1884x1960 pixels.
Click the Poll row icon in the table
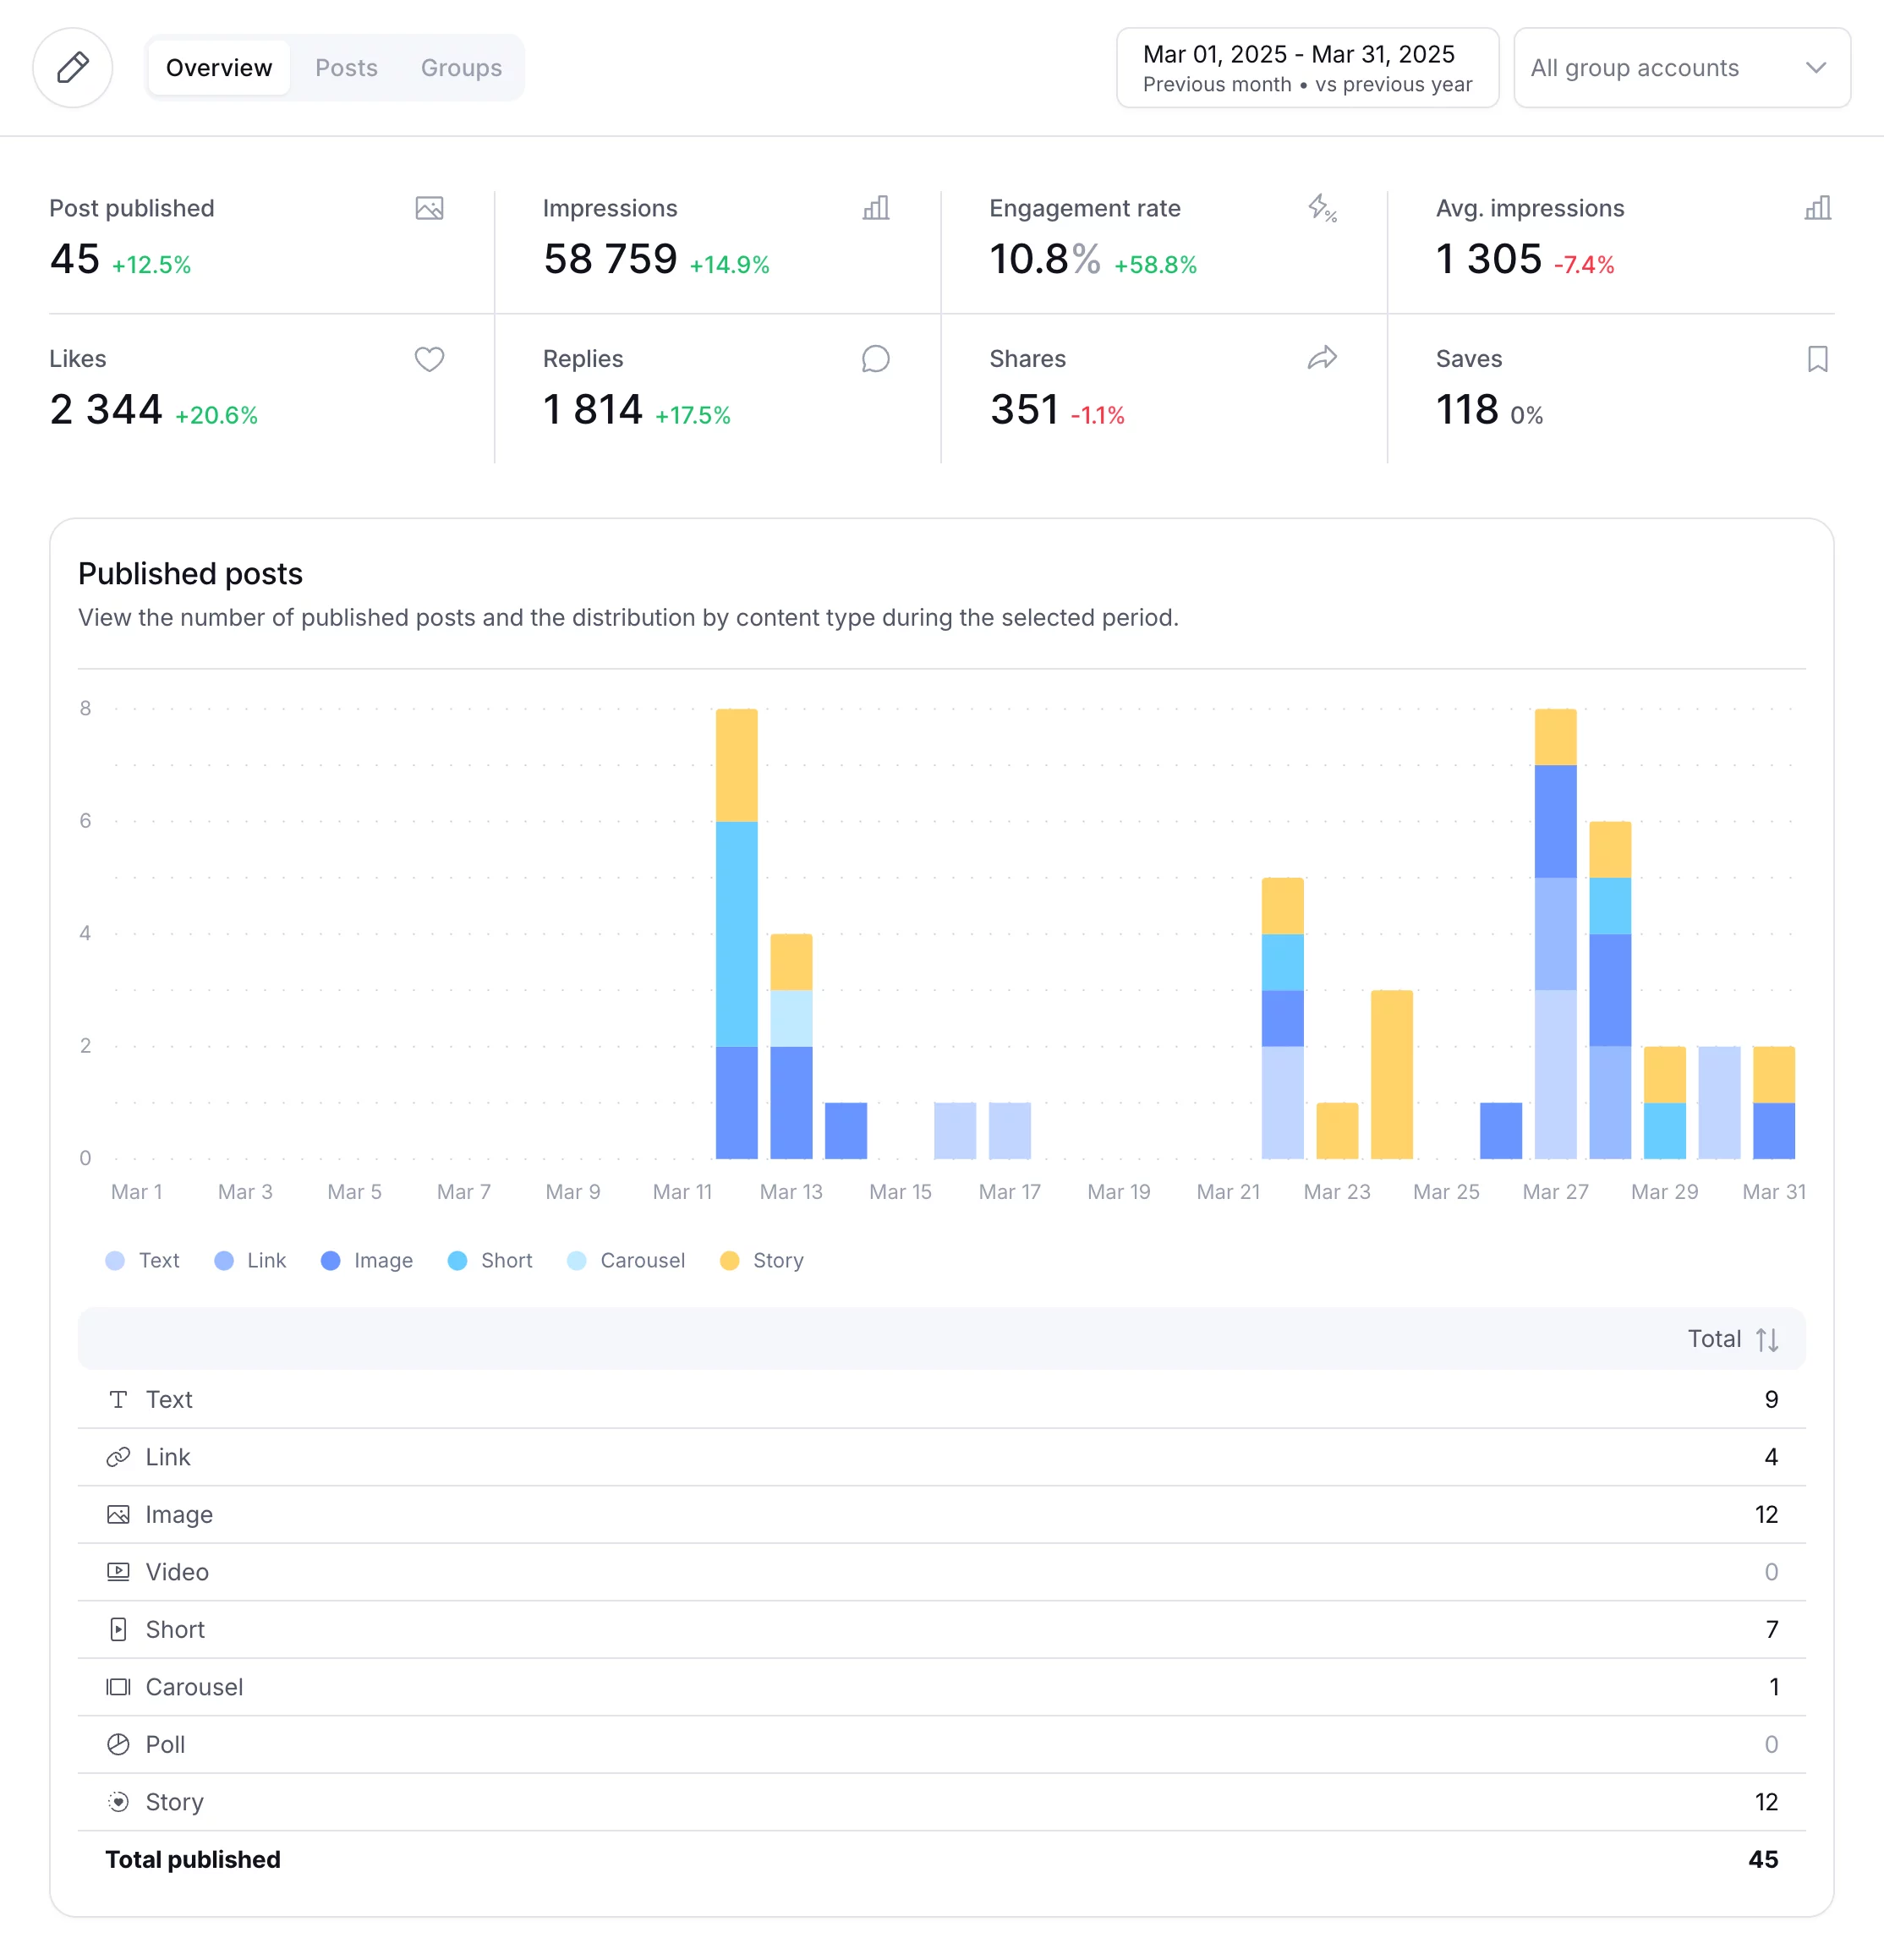click(118, 1744)
